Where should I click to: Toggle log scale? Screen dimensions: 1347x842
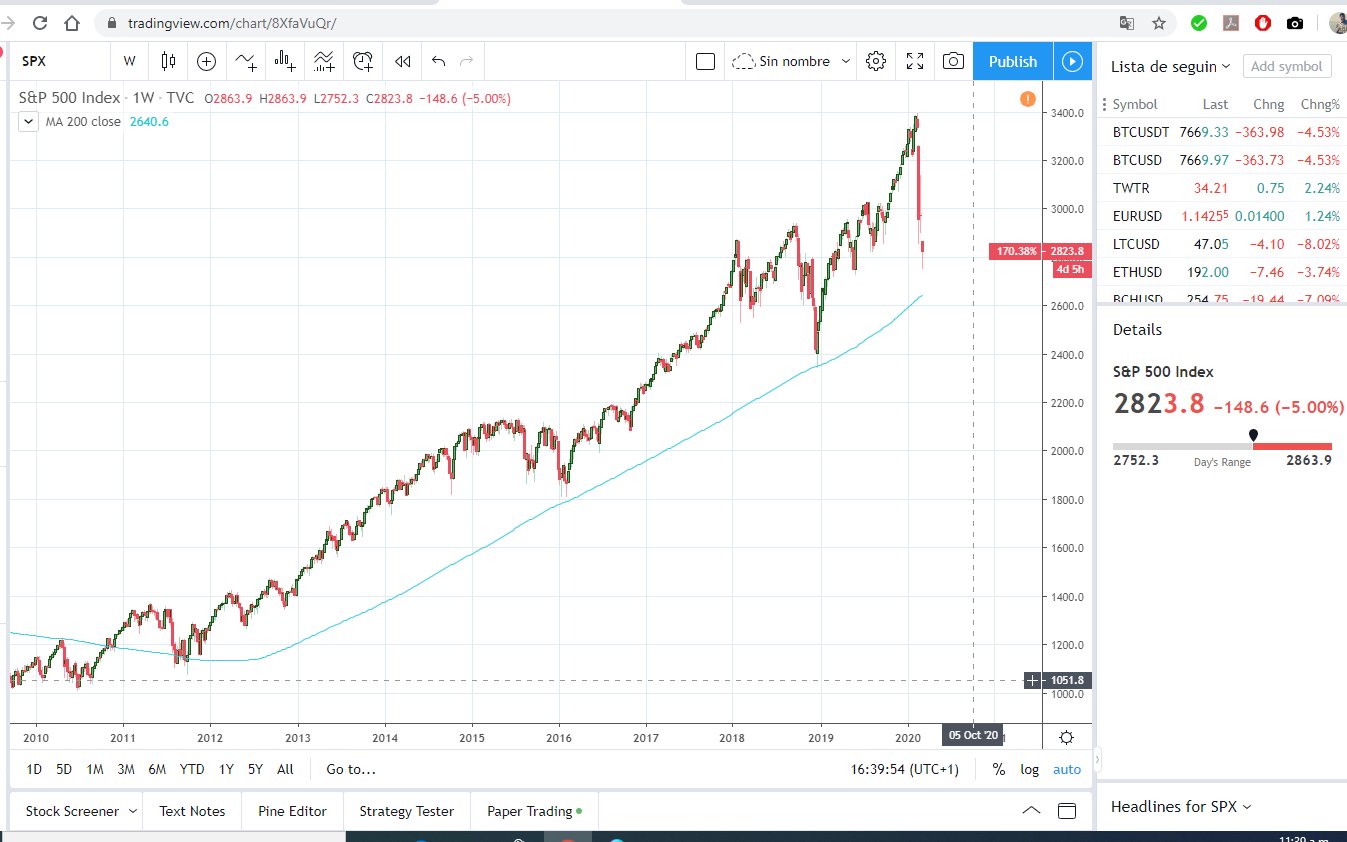[x=1029, y=769]
